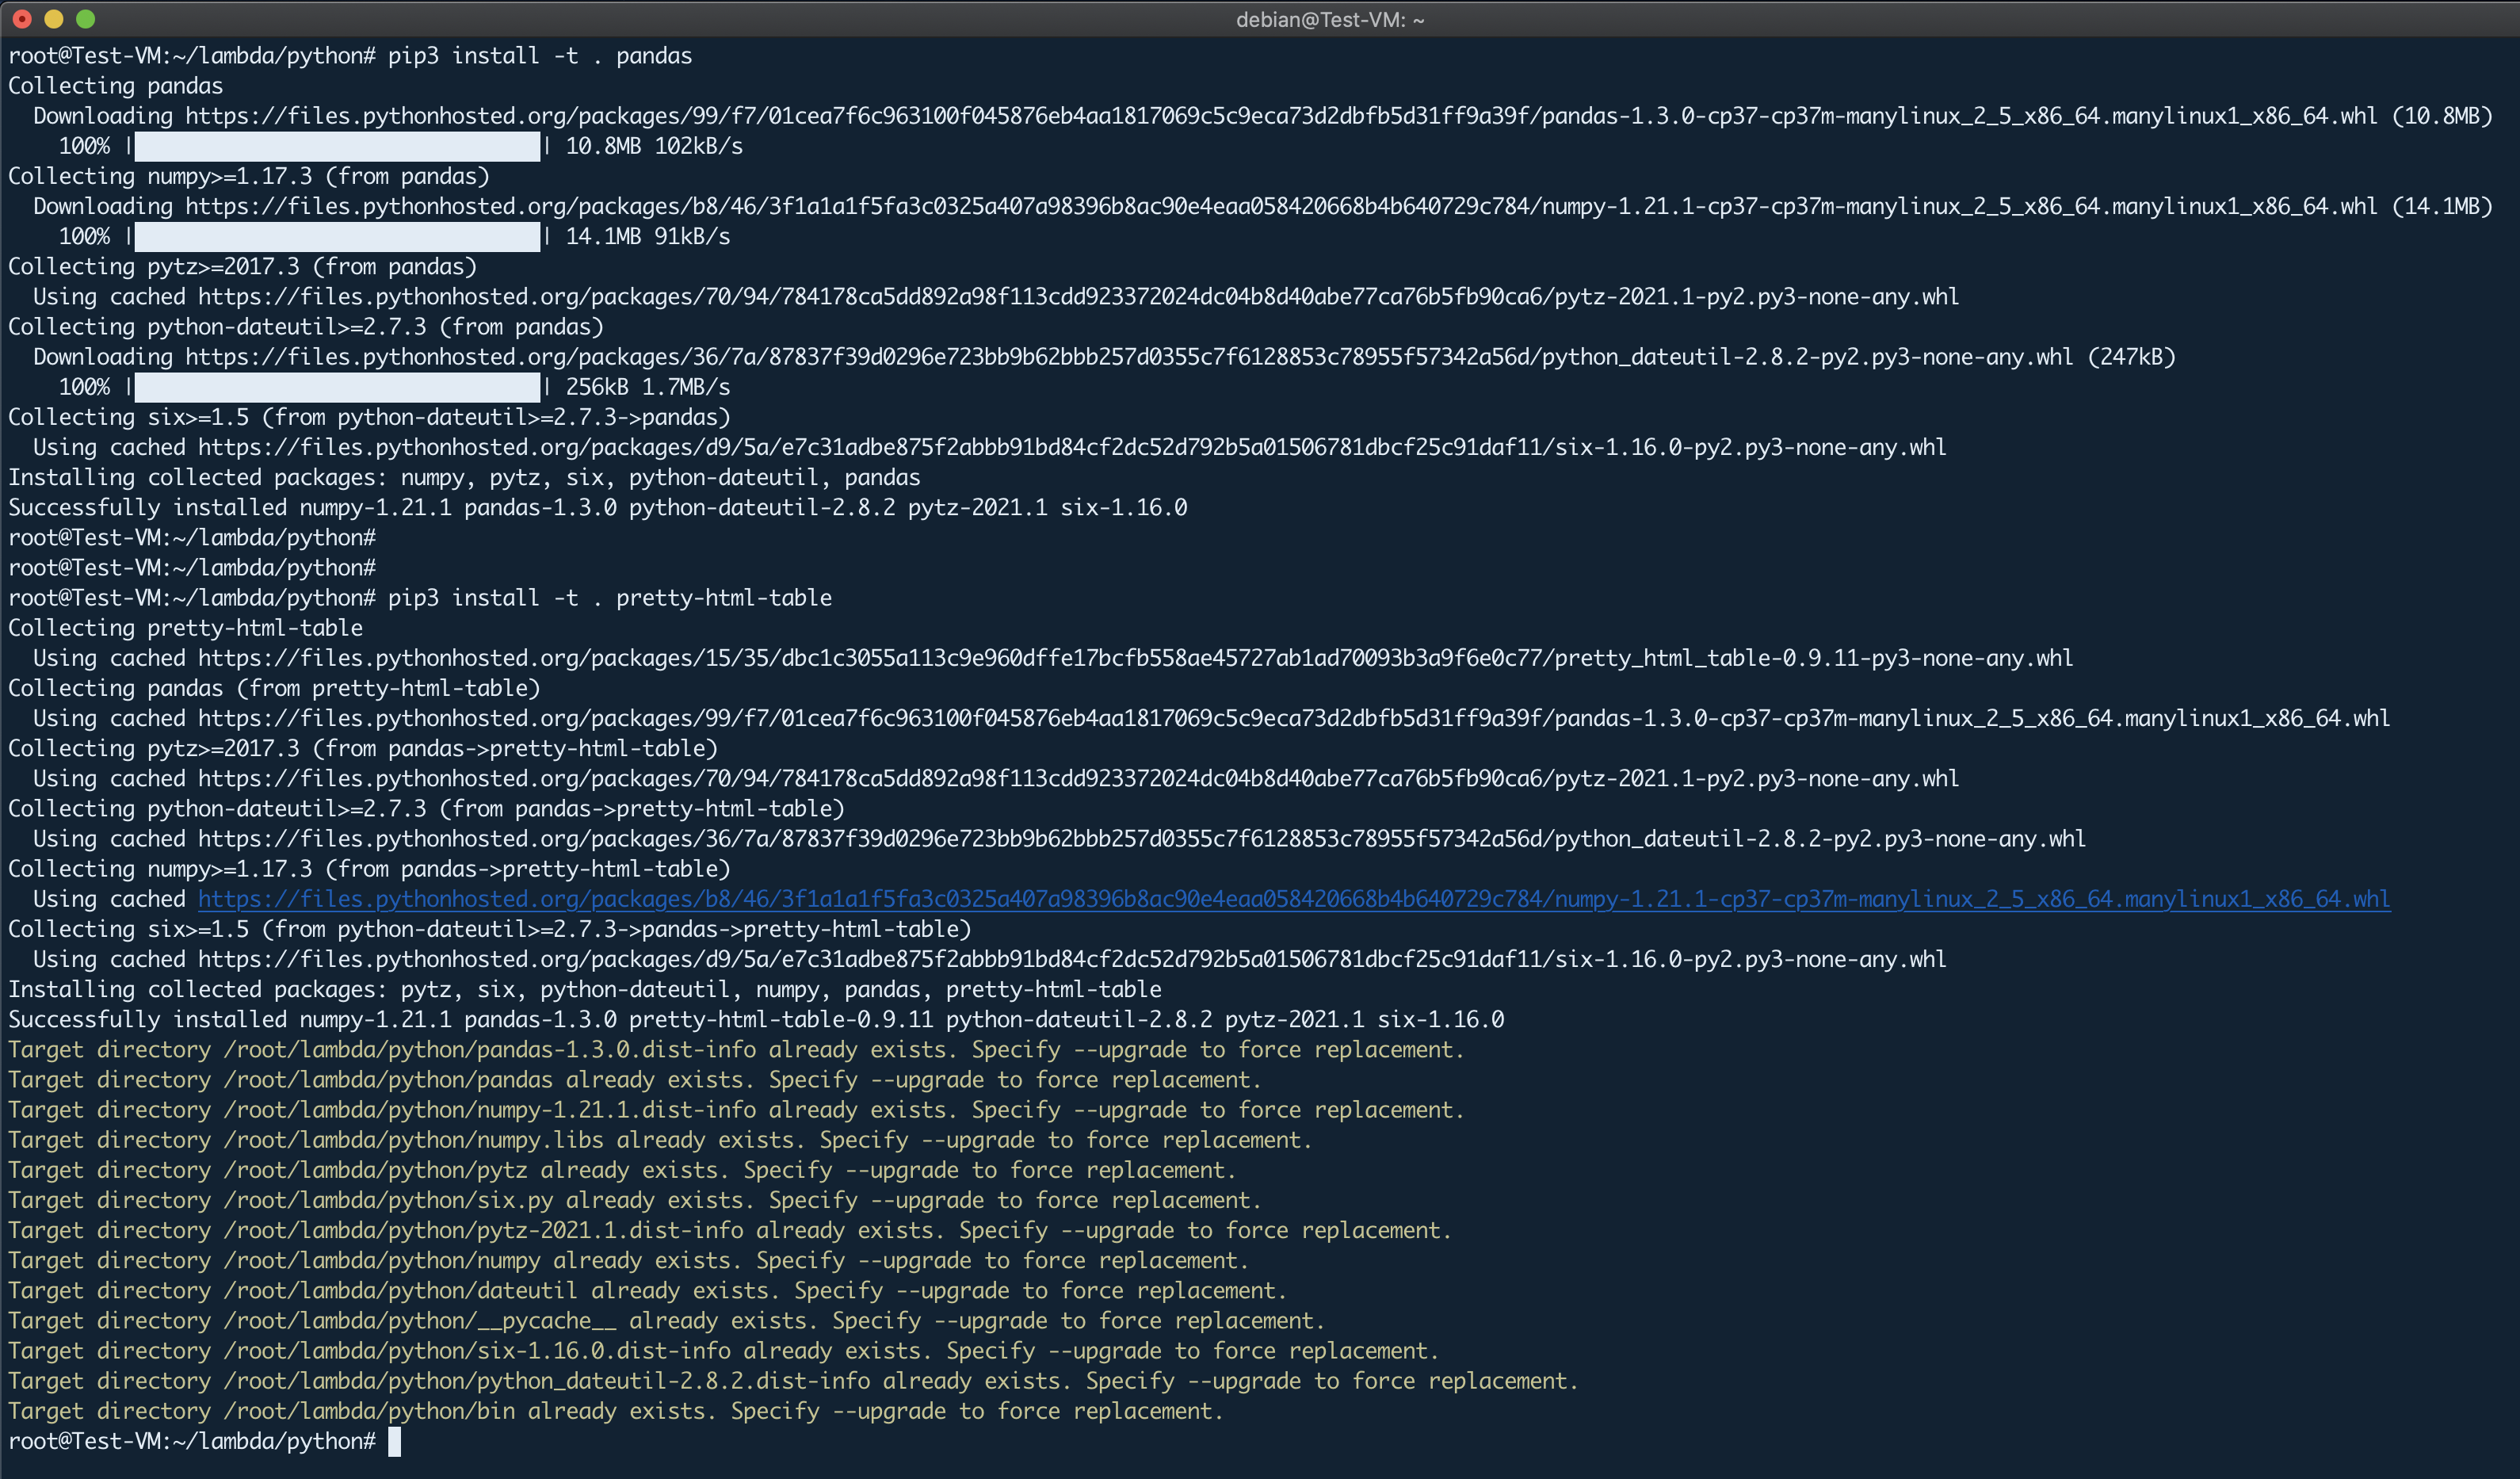This screenshot has width=2520, height=1479.
Task: Click the pretty_html_table cached wheel URL
Action: pyautogui.click(x=1135, y=658)
